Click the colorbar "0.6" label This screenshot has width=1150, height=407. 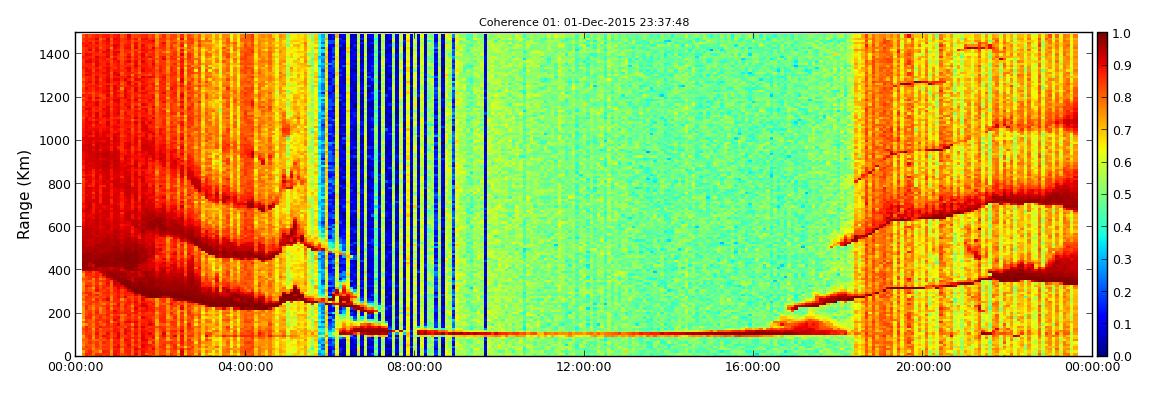[x=1121, y=163]
